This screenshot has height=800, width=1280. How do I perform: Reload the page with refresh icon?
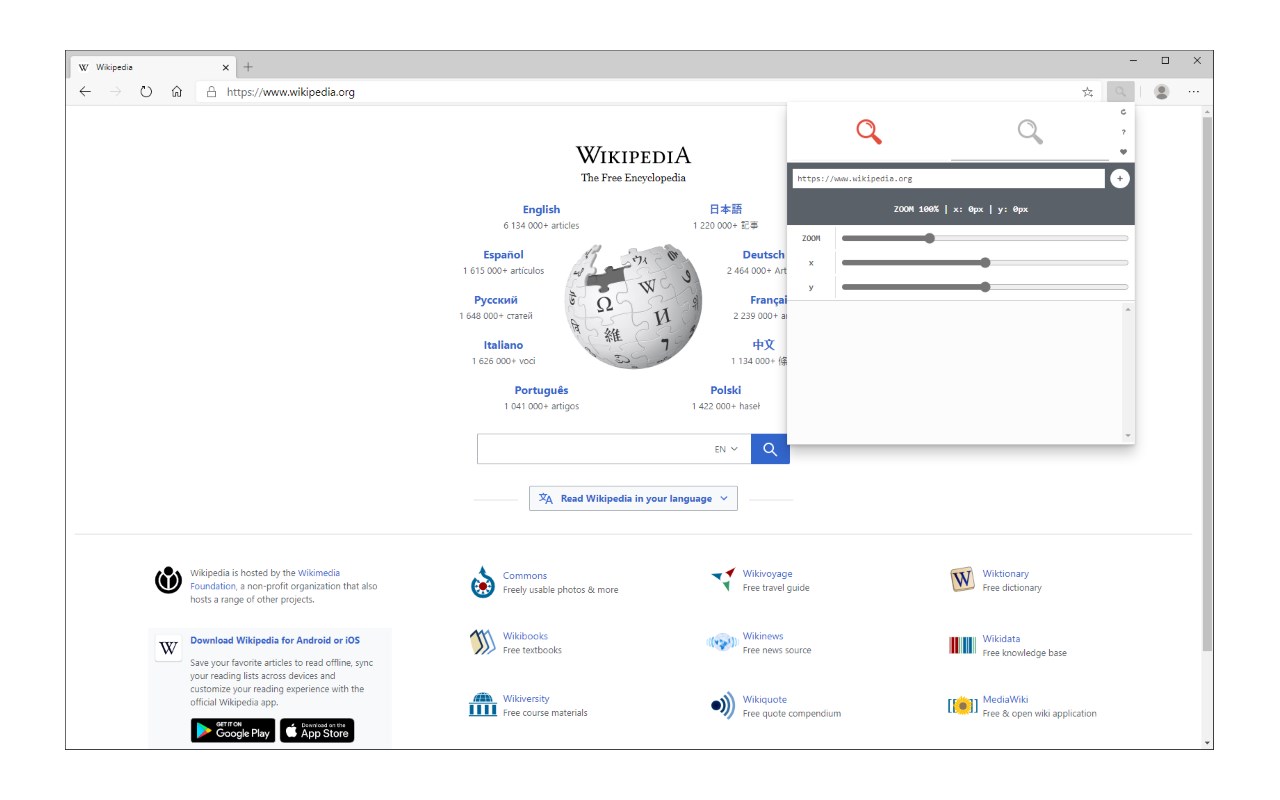point(146,92)
